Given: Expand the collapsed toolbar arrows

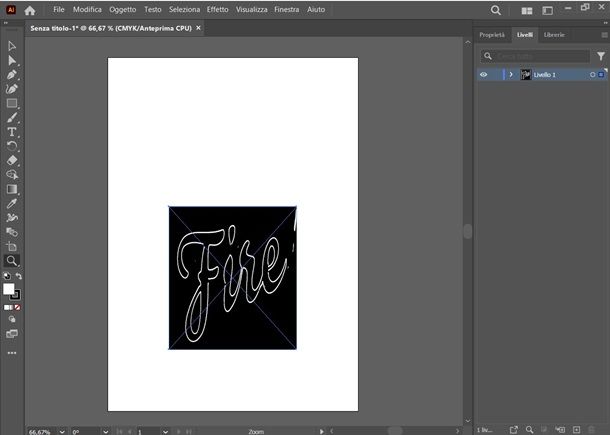Looking at the screenshot, I should click(x=5, y=23).
